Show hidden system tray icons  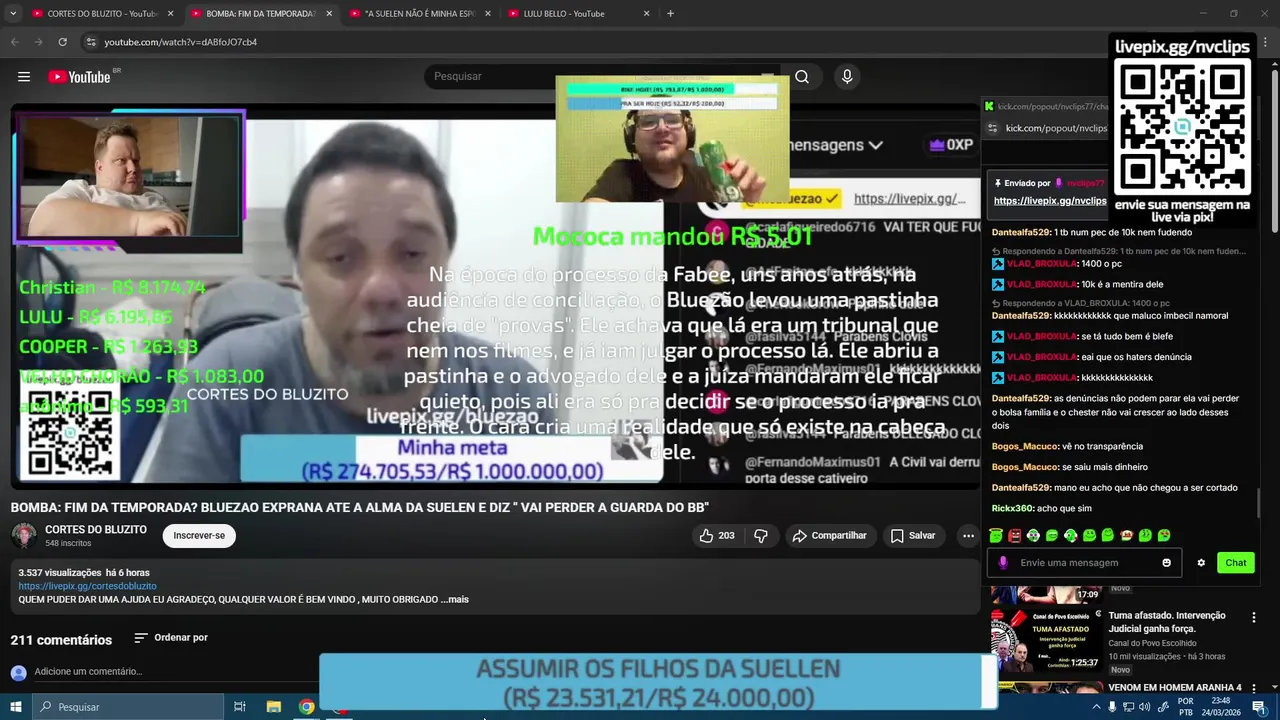1096,707
